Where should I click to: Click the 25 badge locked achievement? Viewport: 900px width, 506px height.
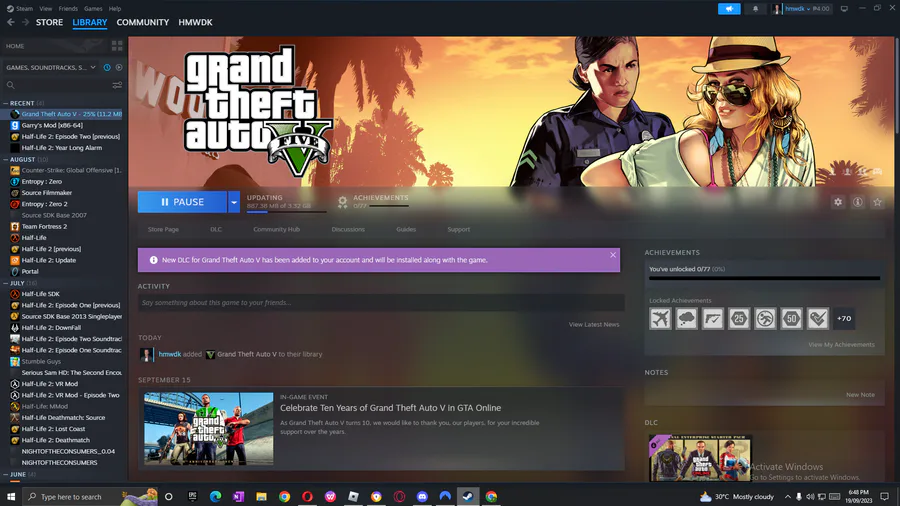coord(739,318)
